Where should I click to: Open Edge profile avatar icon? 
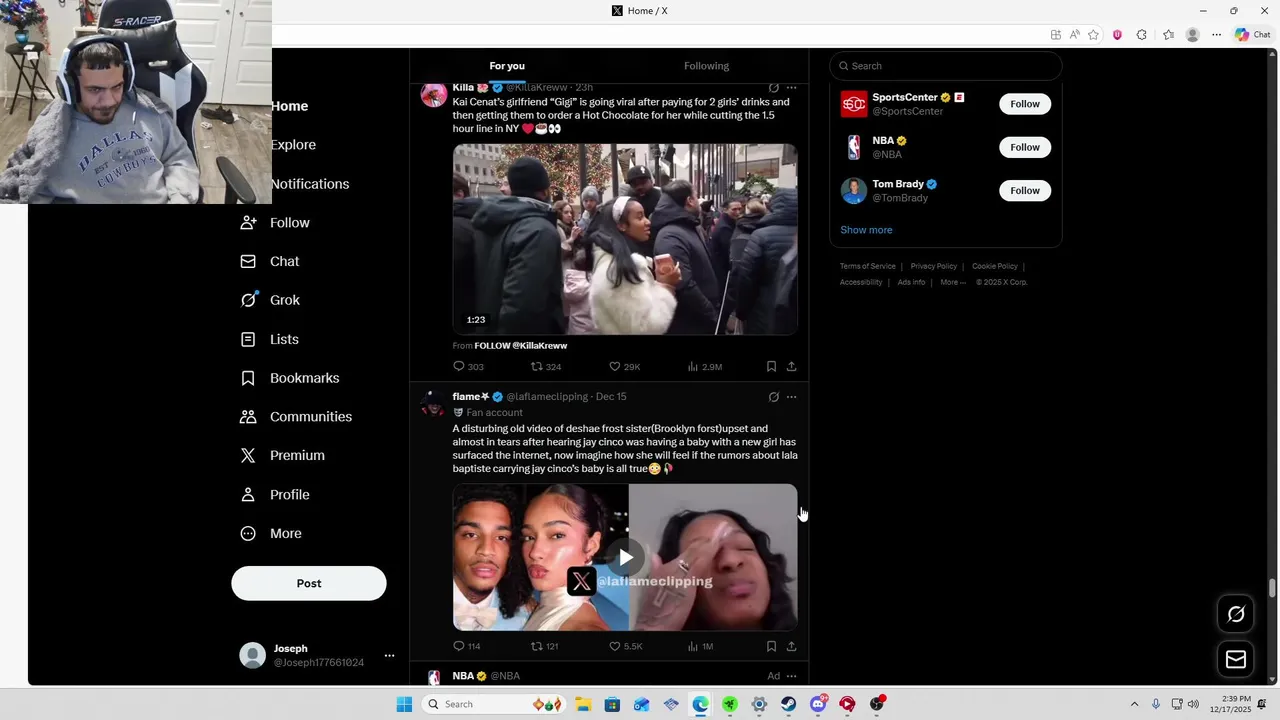click(1192, 35)
